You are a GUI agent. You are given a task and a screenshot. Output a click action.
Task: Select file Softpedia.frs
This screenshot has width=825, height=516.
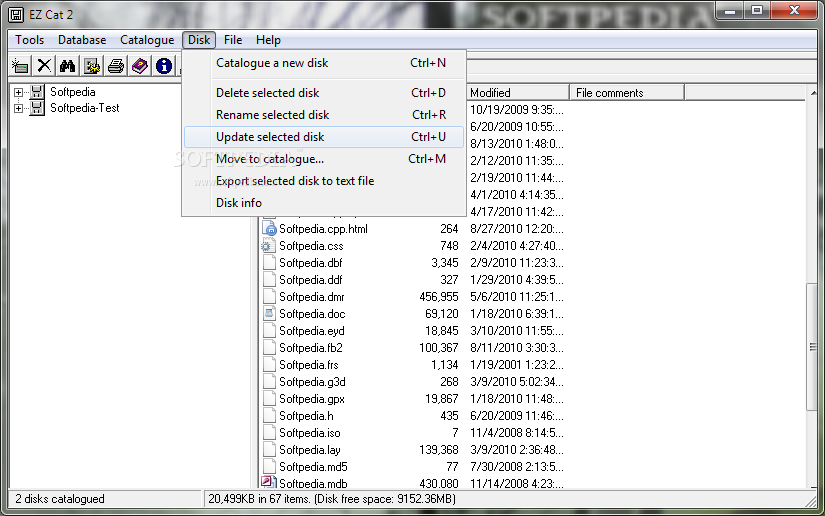click(309, 365)
